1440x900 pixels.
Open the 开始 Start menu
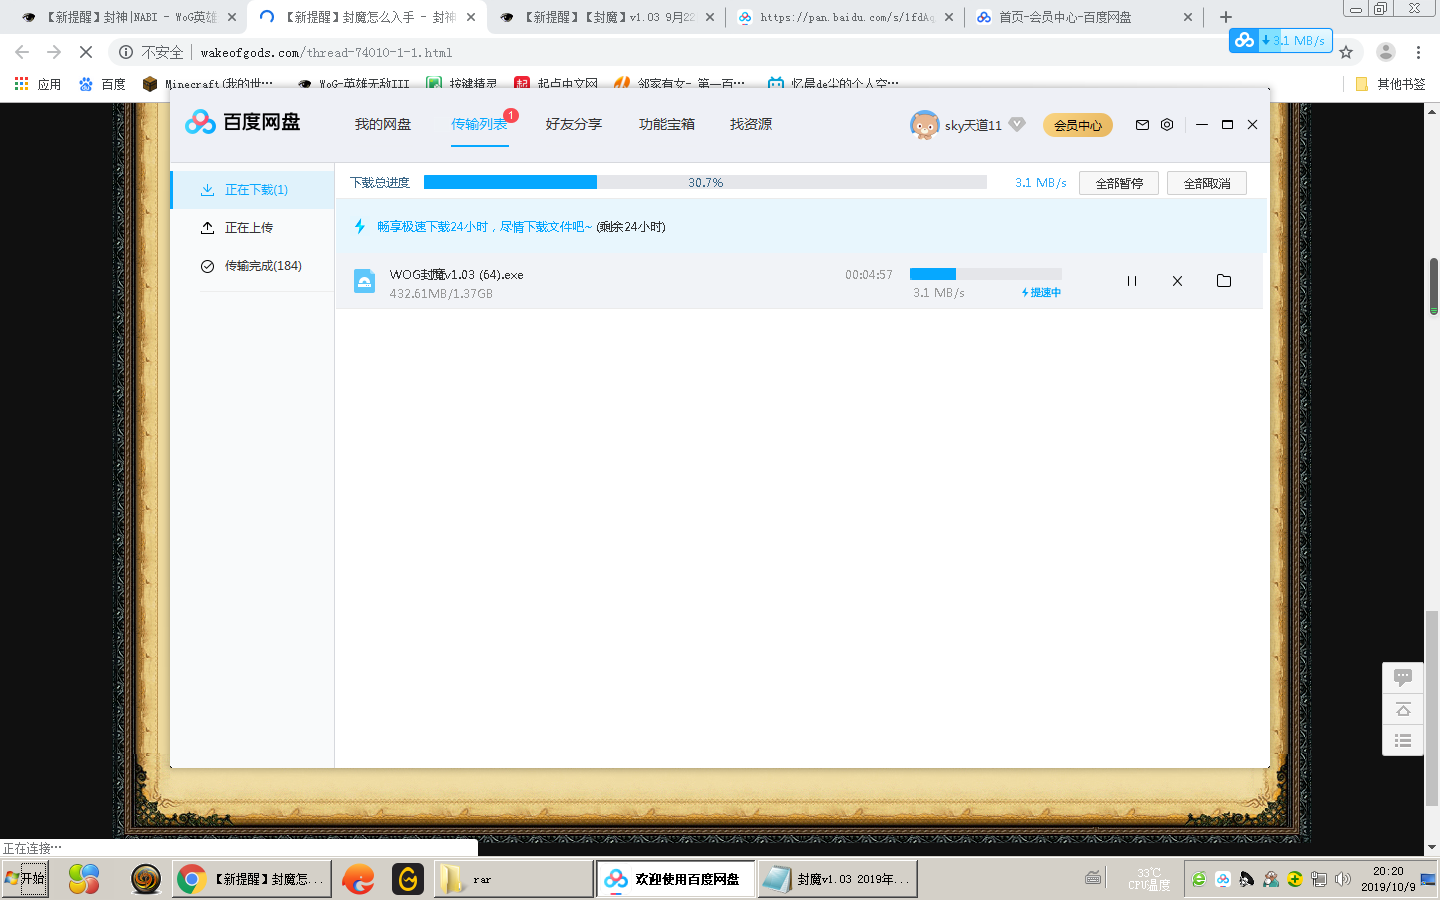[25, 879]
